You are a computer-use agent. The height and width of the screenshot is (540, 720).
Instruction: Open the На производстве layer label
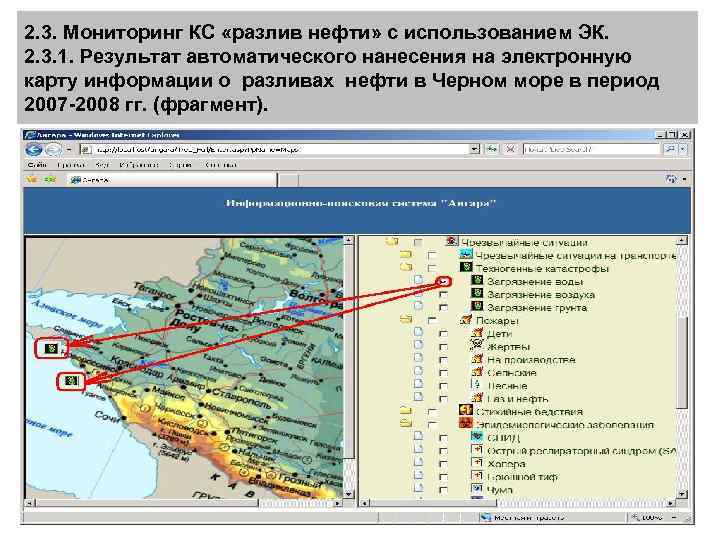[x=531, y=360]
